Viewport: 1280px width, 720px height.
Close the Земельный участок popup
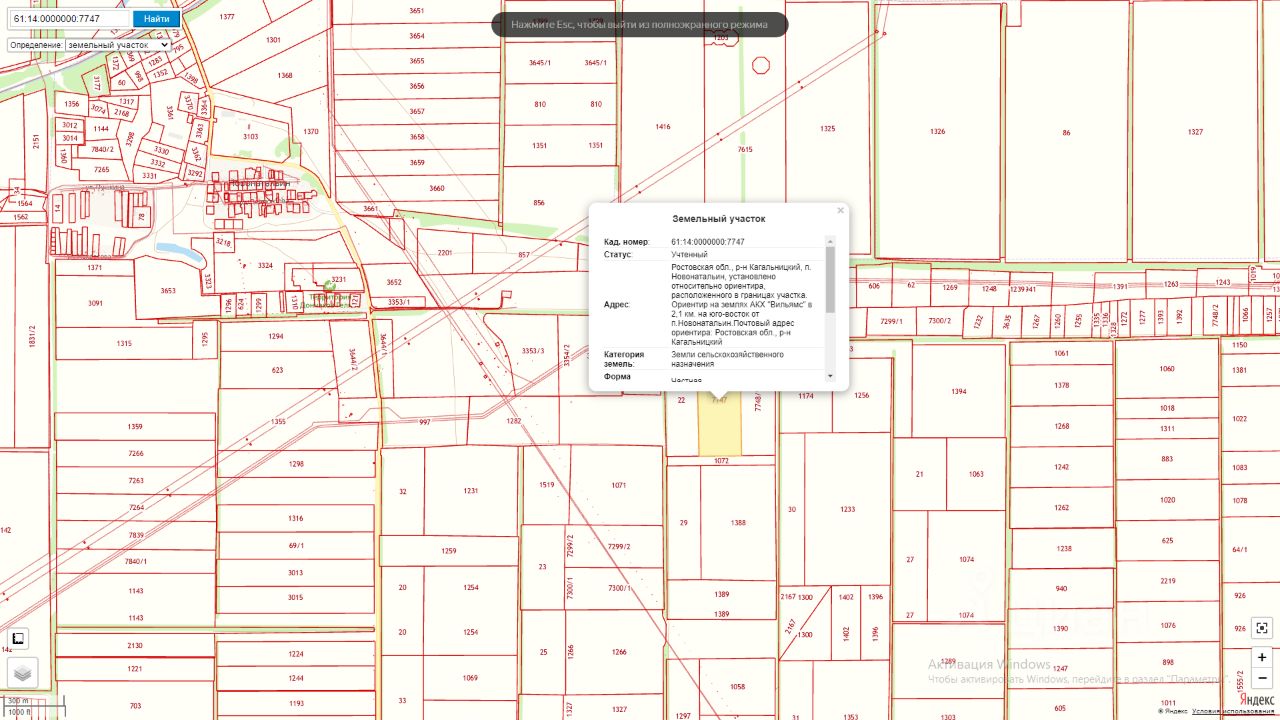pos(841,210)
